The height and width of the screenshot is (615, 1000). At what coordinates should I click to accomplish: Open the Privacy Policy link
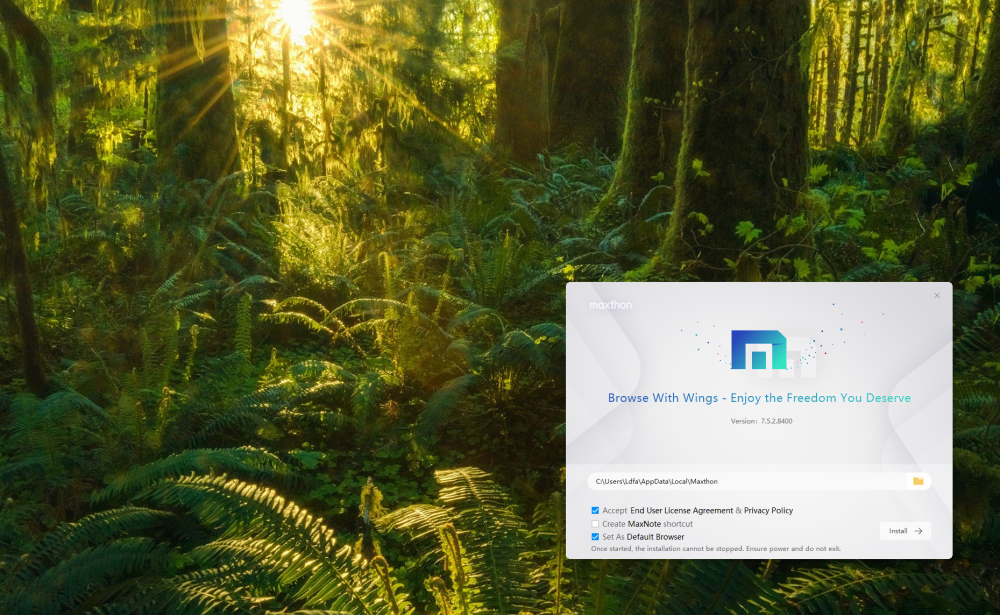tap(768, 510)
